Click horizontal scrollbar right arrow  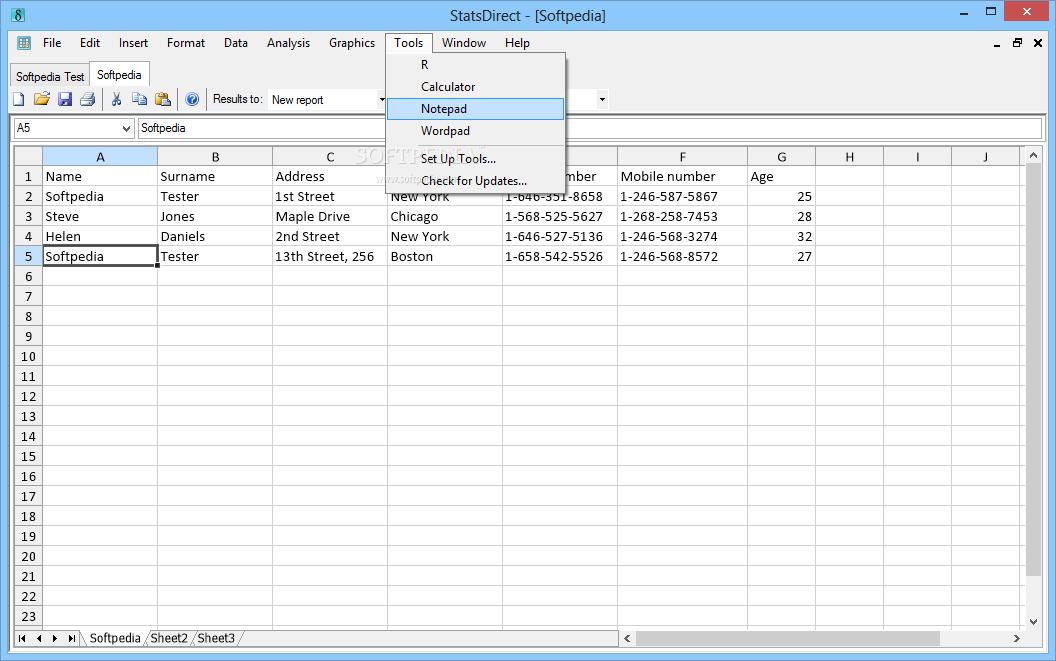(x=1016, y=638)
